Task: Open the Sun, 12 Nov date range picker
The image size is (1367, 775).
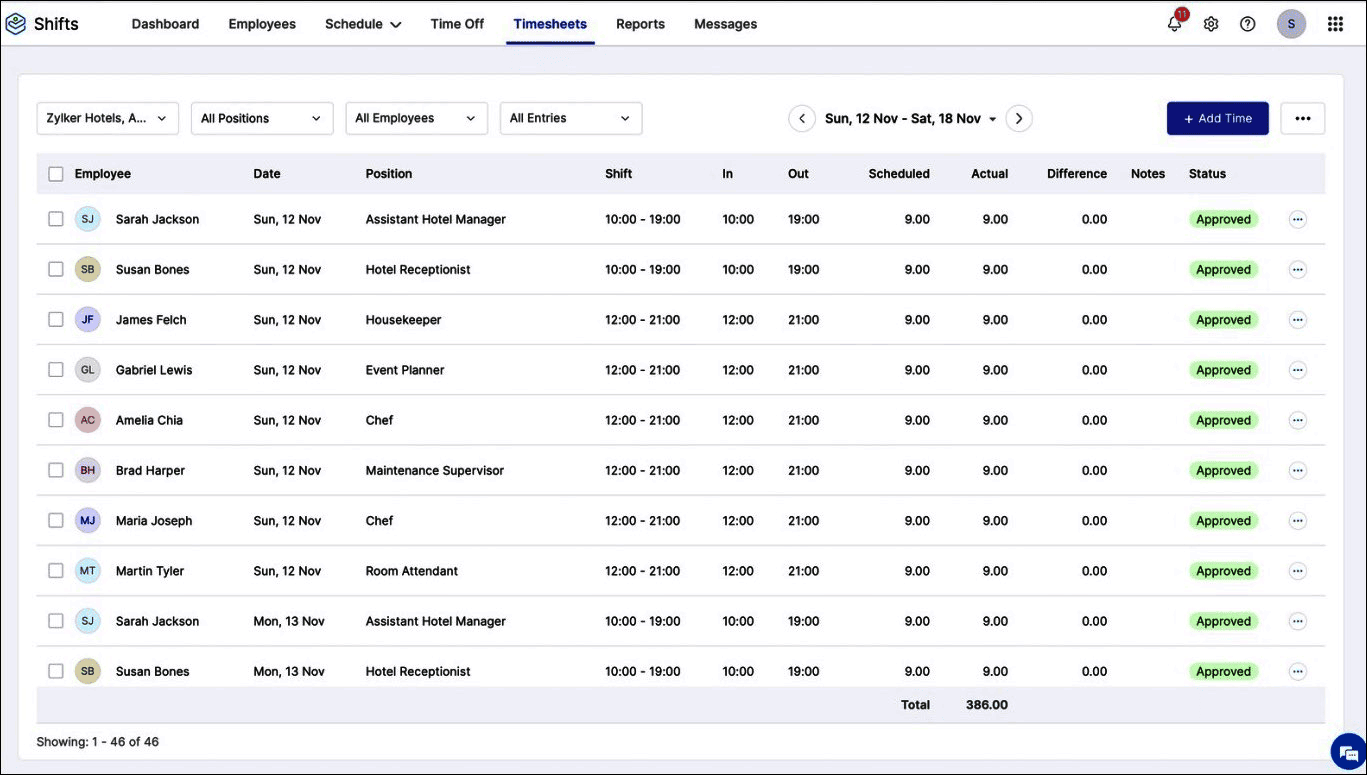Action: click(905, 116)
